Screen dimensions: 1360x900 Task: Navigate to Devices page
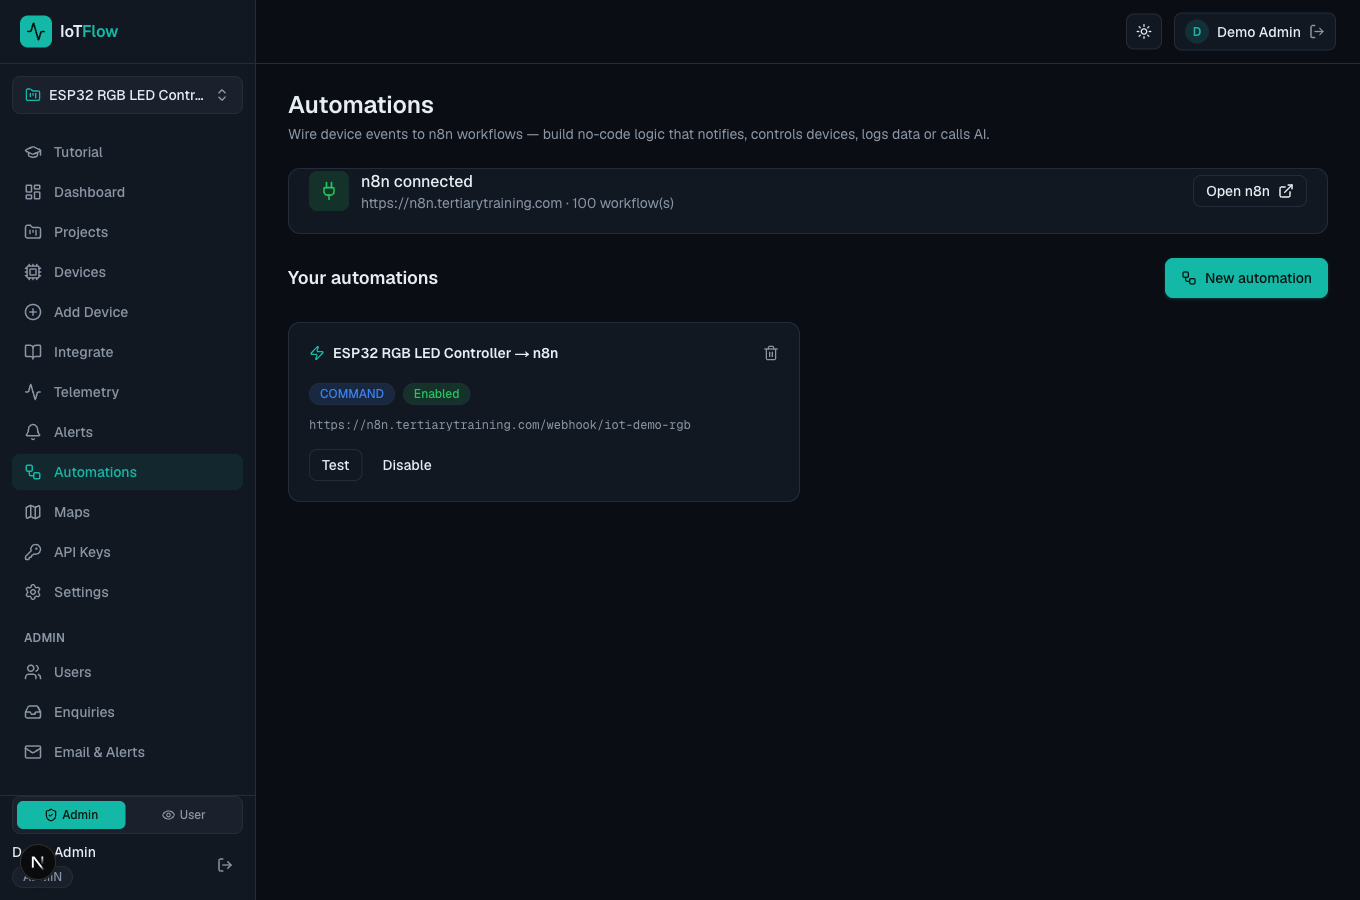[x=127, y=272]
